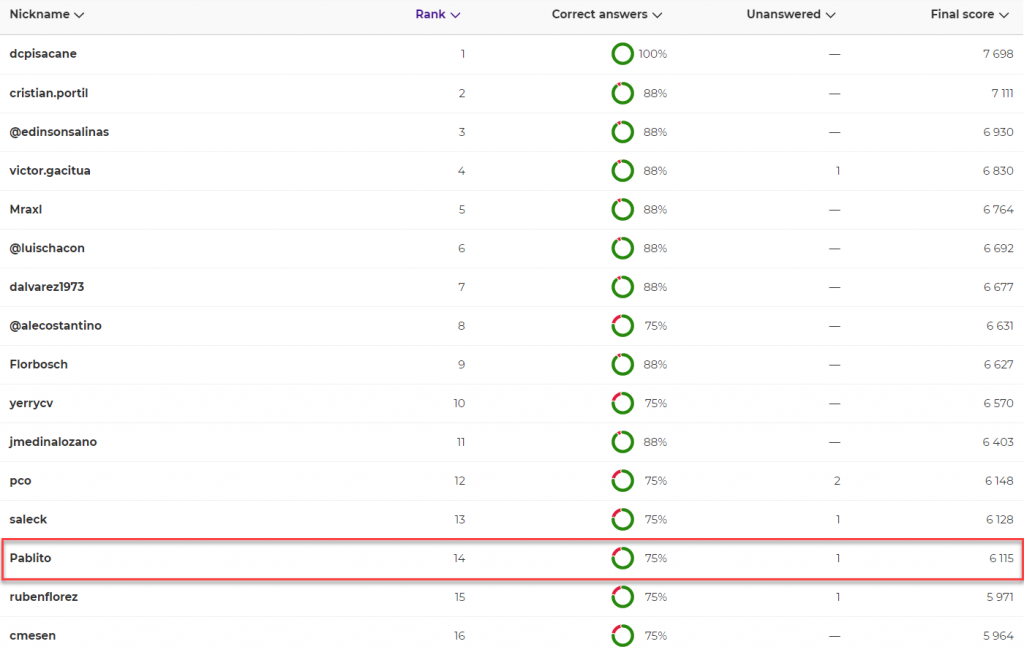
Task: Sort by Unanswered column header
Action: pyautogui.click(x=791, y=14)
